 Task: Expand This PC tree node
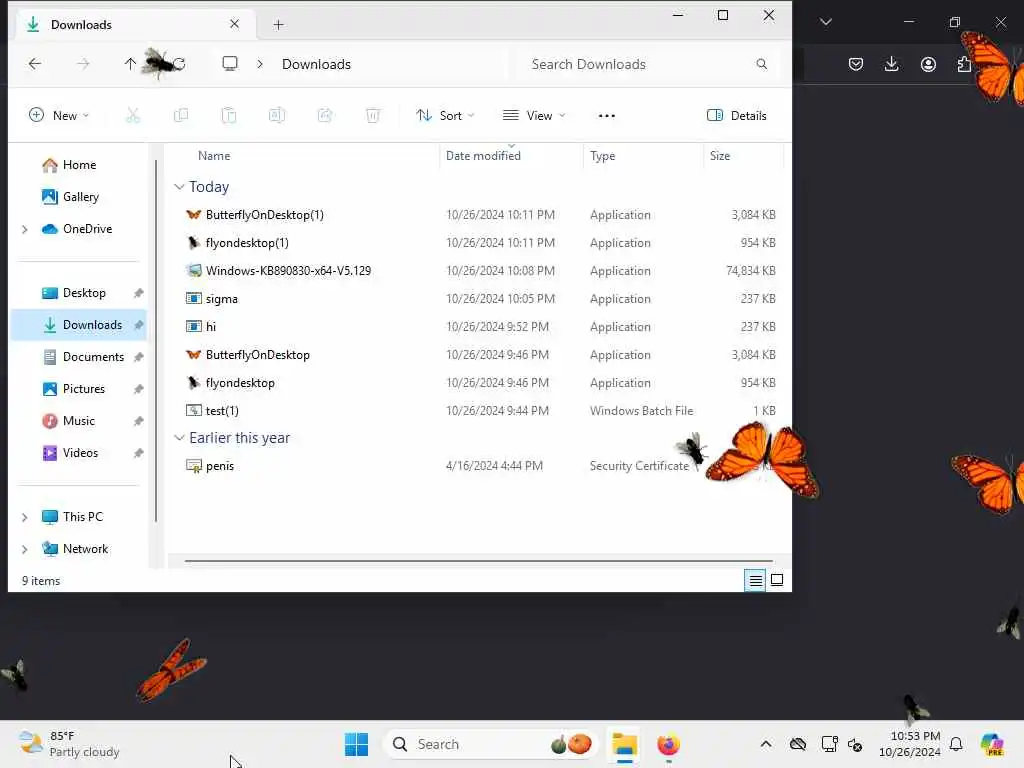(25, 517)
